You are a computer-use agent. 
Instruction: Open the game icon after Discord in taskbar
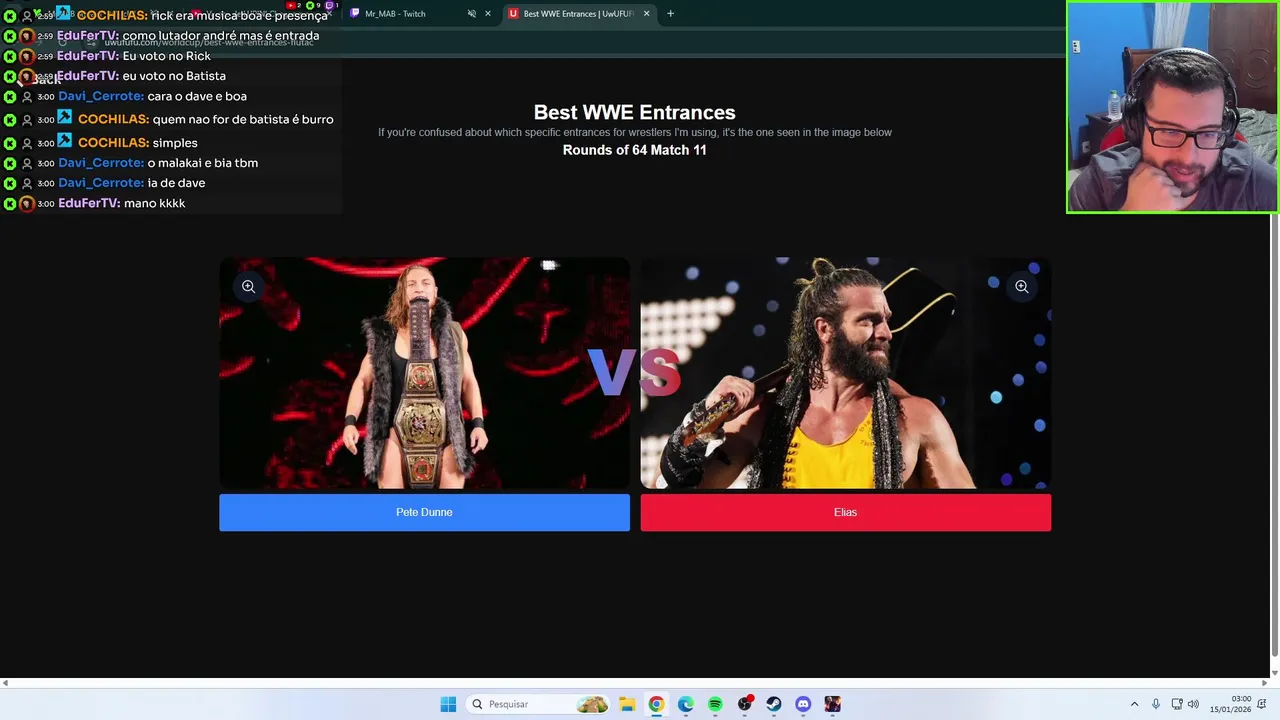click(832, 704)
